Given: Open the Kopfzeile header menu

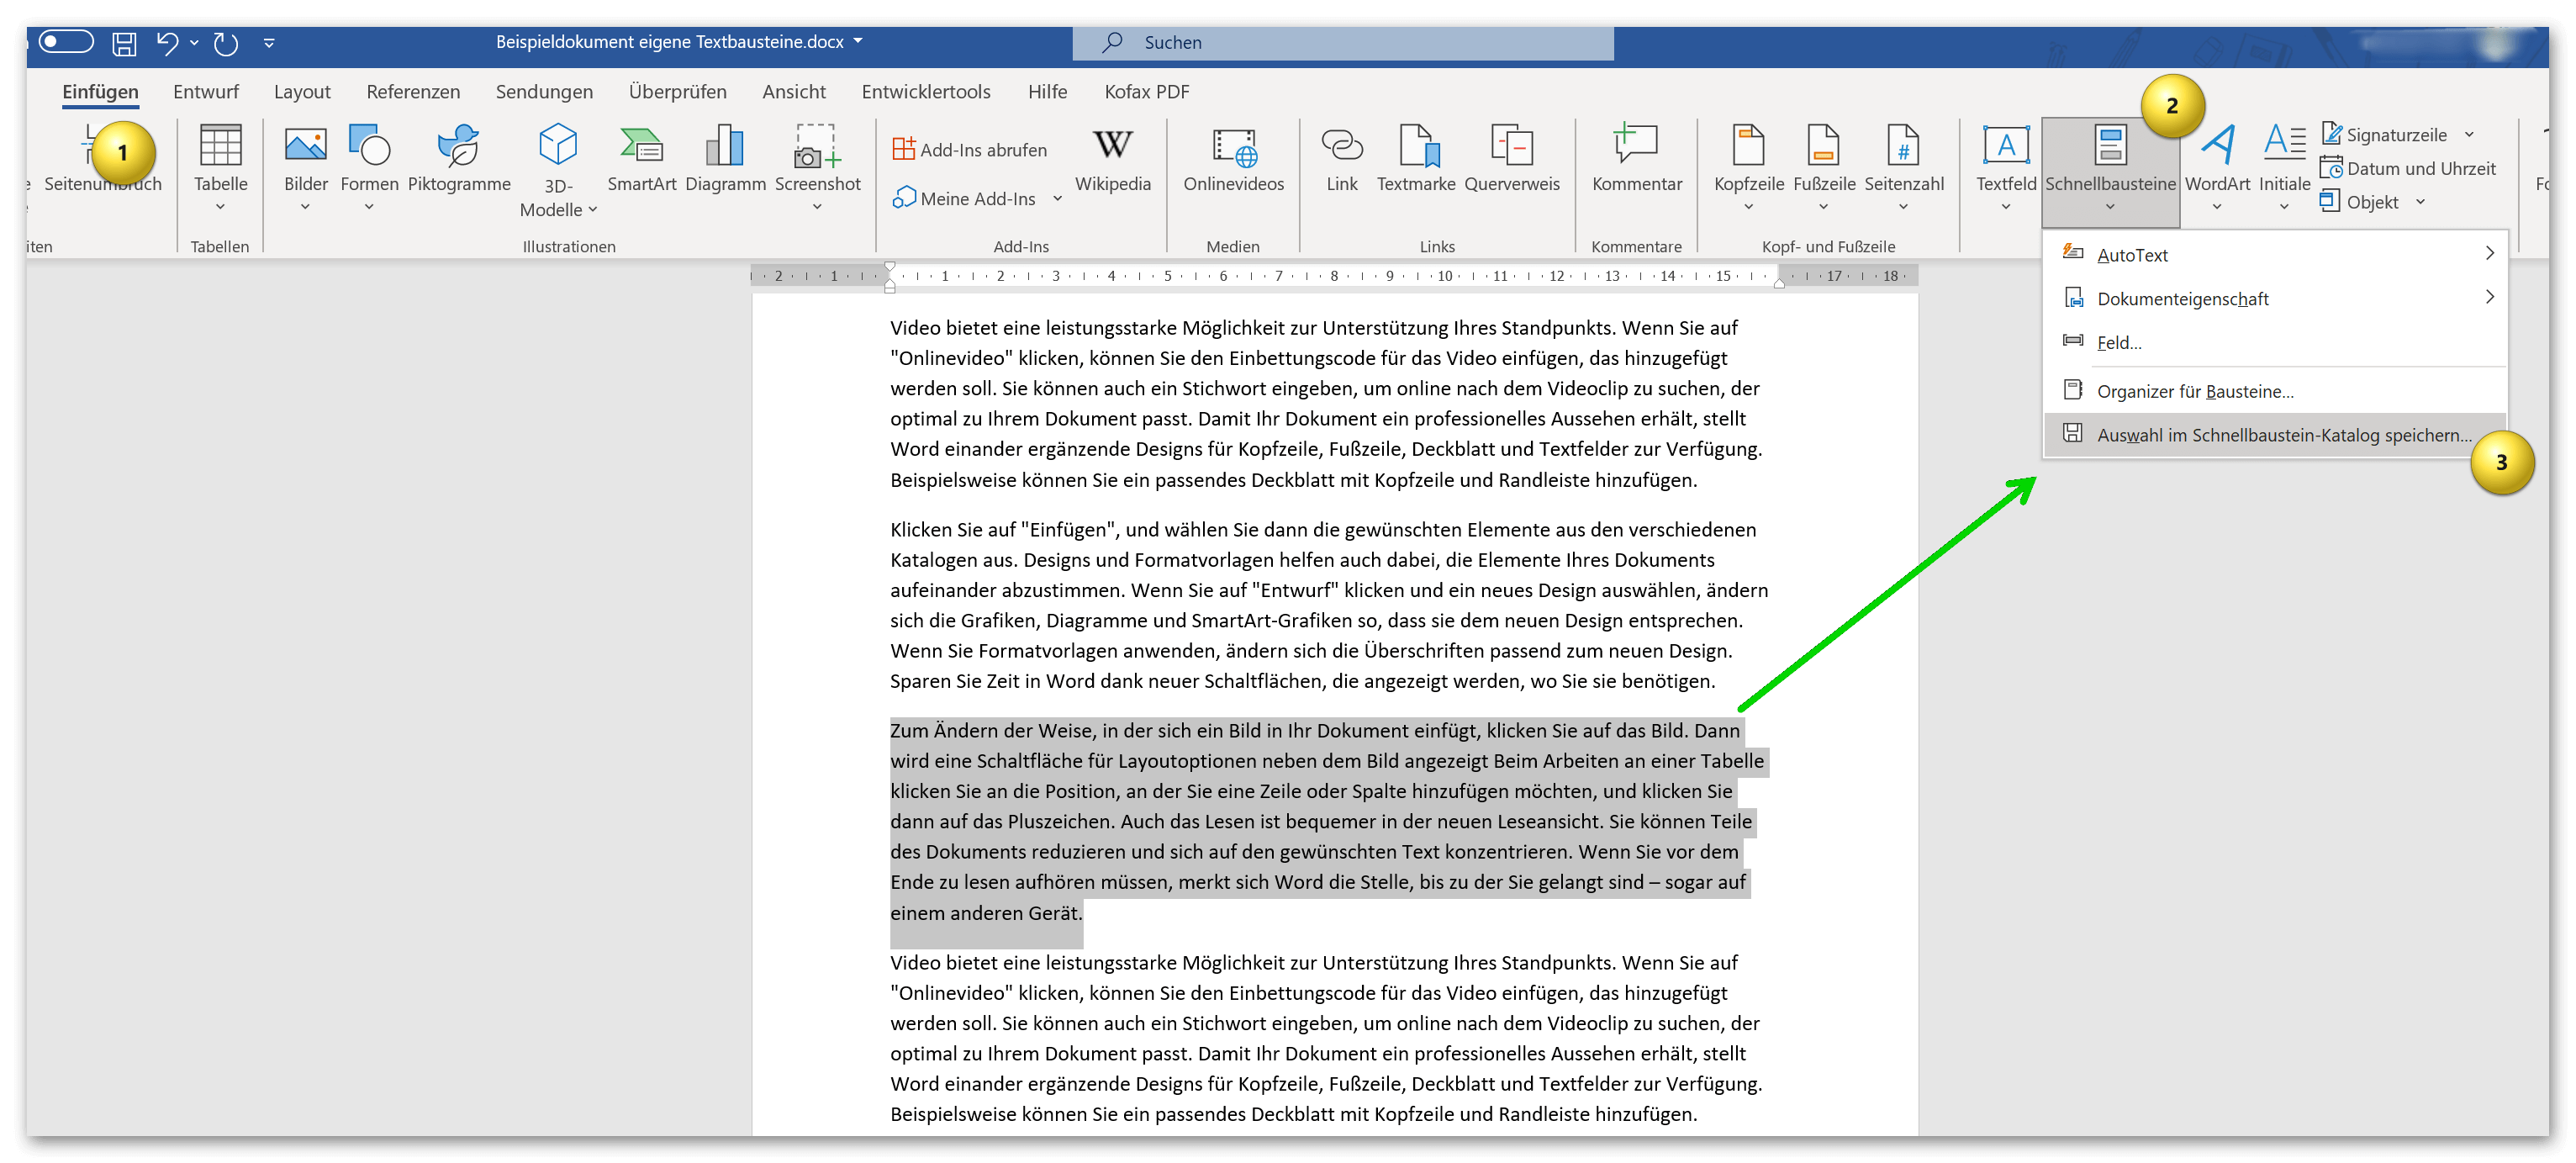Looking at the screenshot, I should pyautogui.click(x=1748, y=165).
